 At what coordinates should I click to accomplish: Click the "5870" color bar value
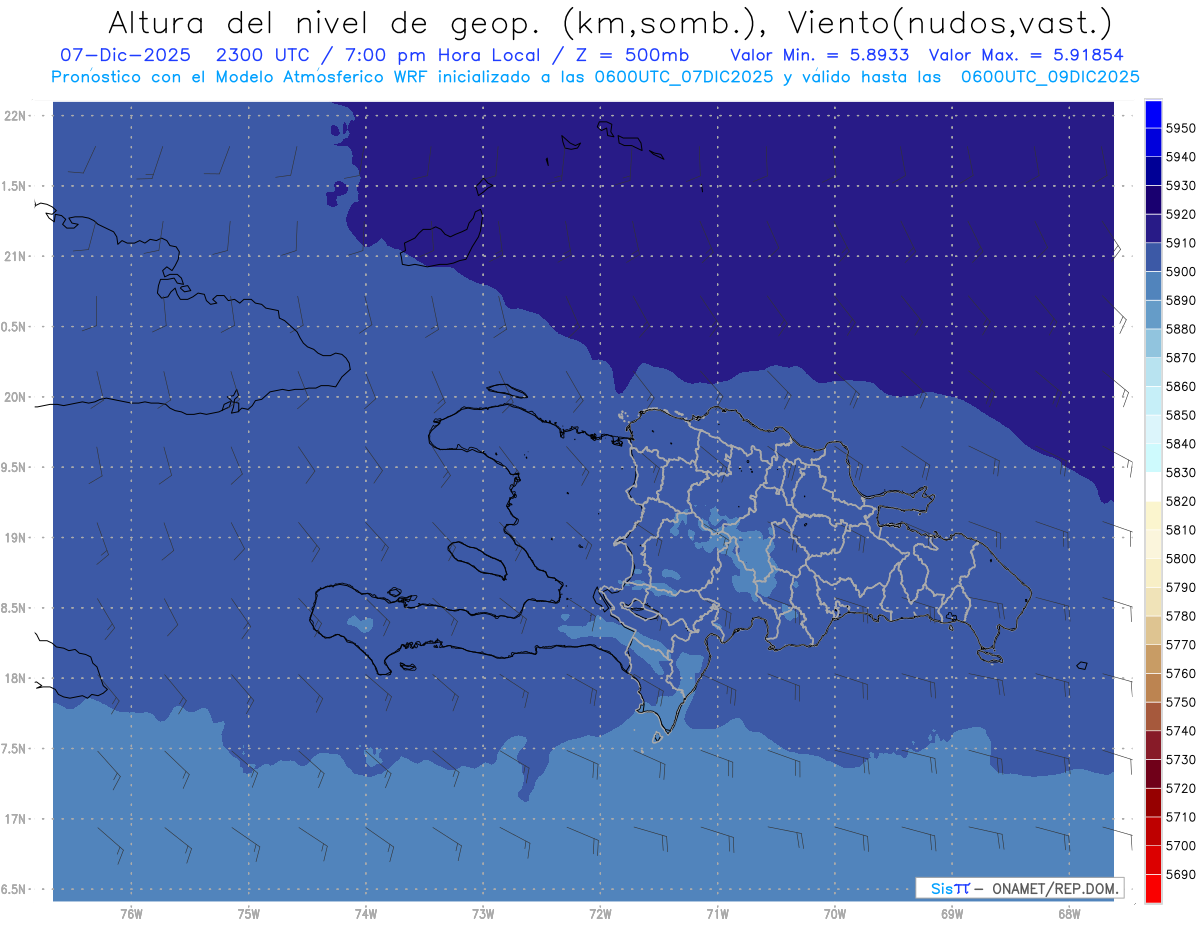point(1180,357)
